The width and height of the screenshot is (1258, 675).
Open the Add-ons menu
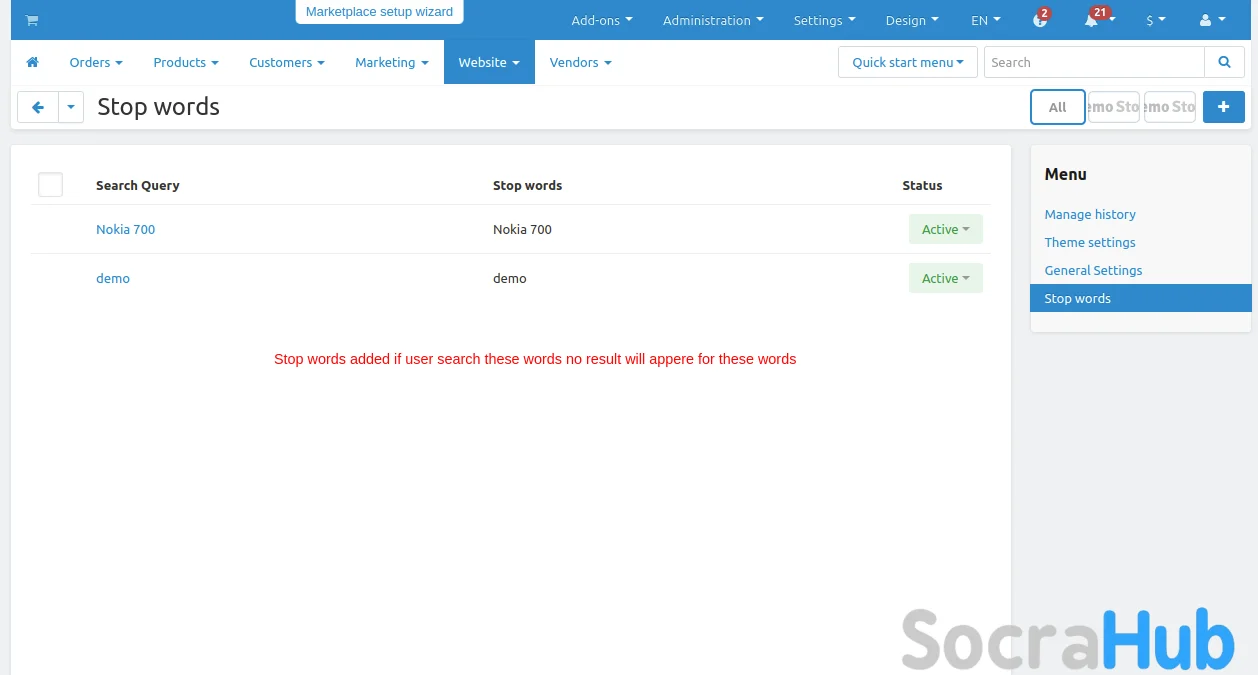click(601, 20)
